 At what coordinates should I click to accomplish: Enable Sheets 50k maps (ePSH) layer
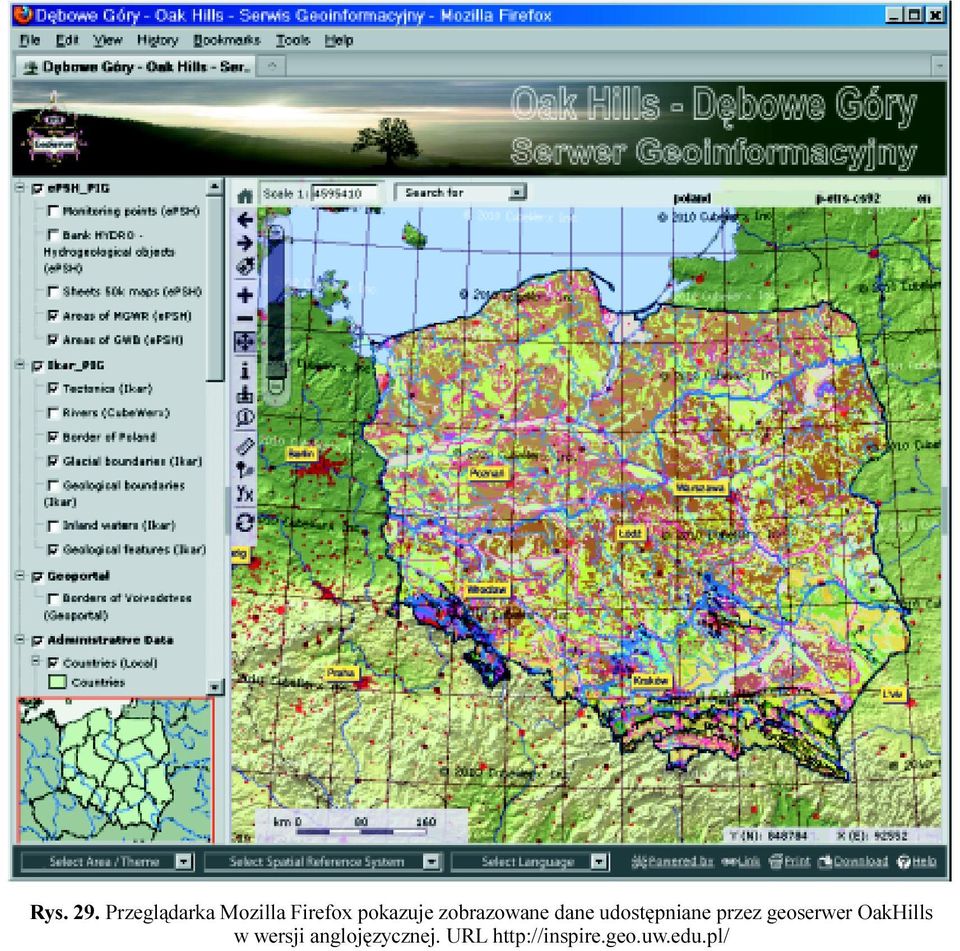pos(53,292)
